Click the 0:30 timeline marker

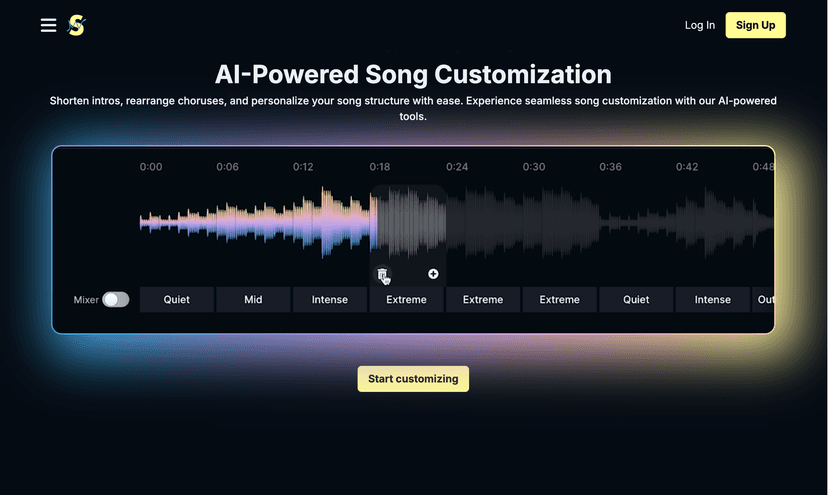tap(534, 167)
